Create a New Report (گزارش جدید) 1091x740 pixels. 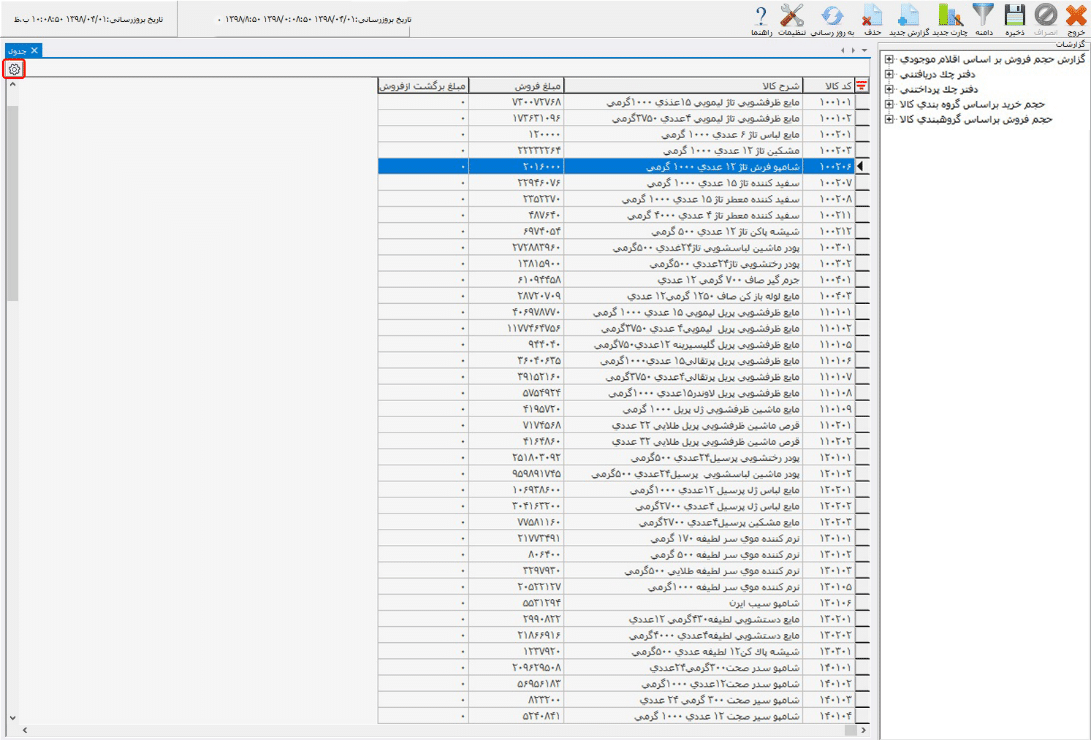tap(908, 17)
